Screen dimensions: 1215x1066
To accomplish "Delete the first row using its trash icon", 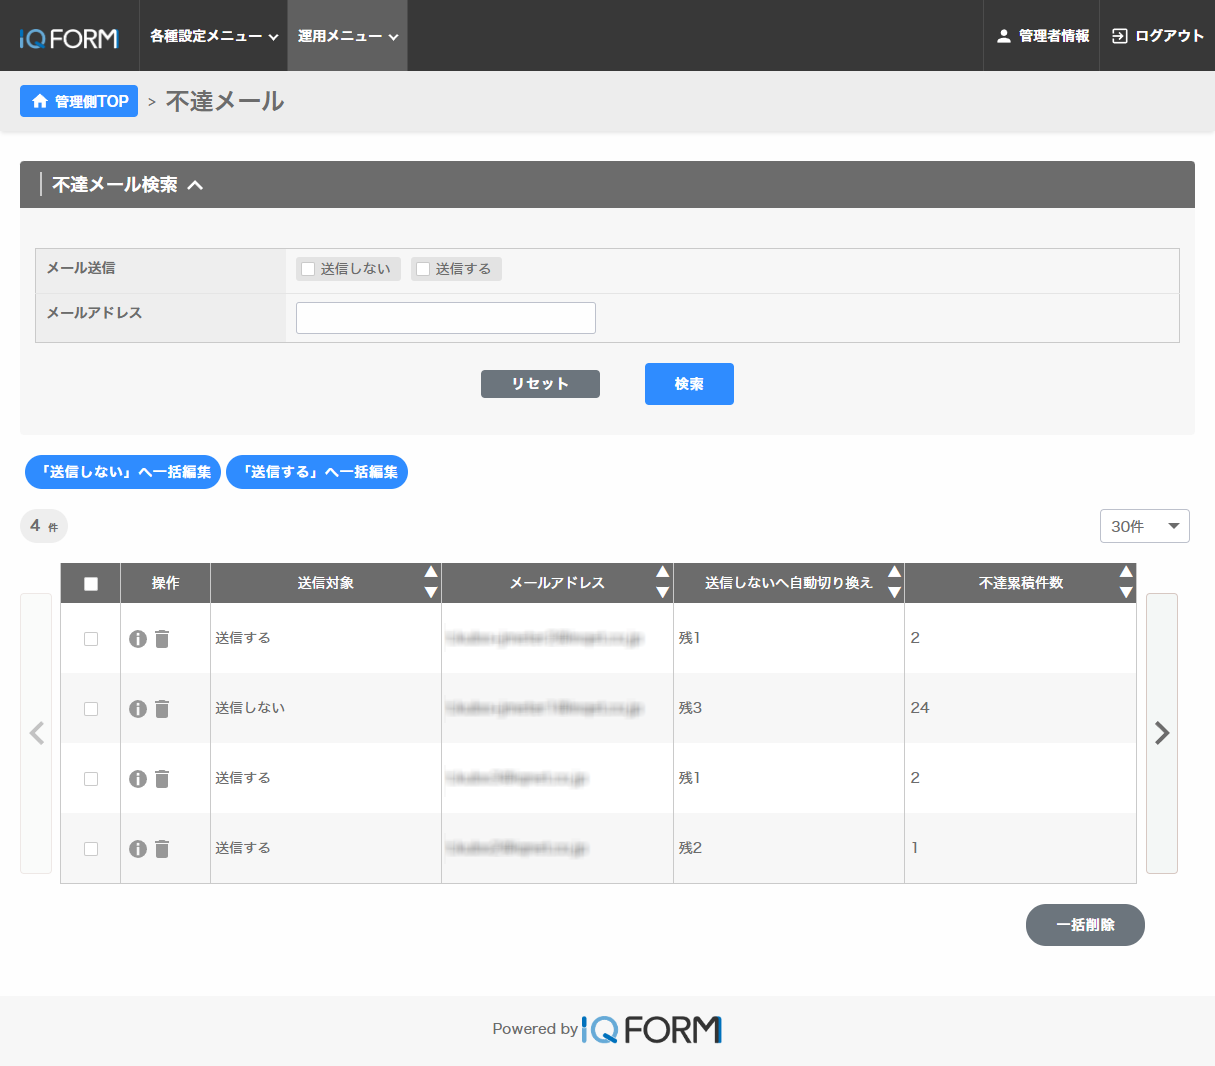I will 162,639.
